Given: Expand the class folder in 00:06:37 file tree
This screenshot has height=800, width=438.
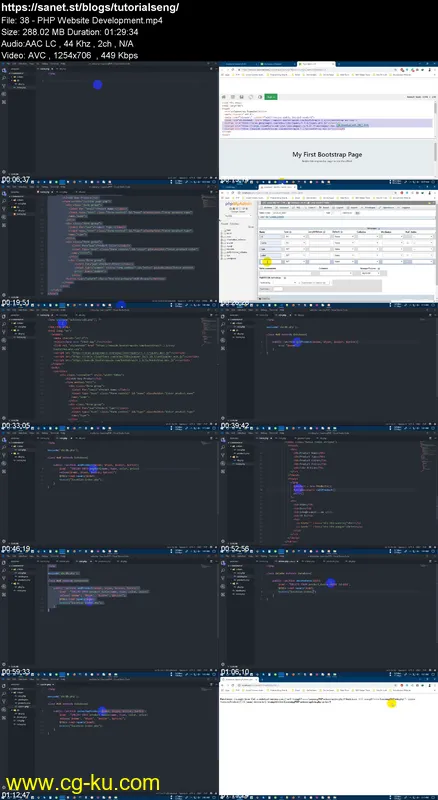Looking at the screenshot, I should point(19,77).
